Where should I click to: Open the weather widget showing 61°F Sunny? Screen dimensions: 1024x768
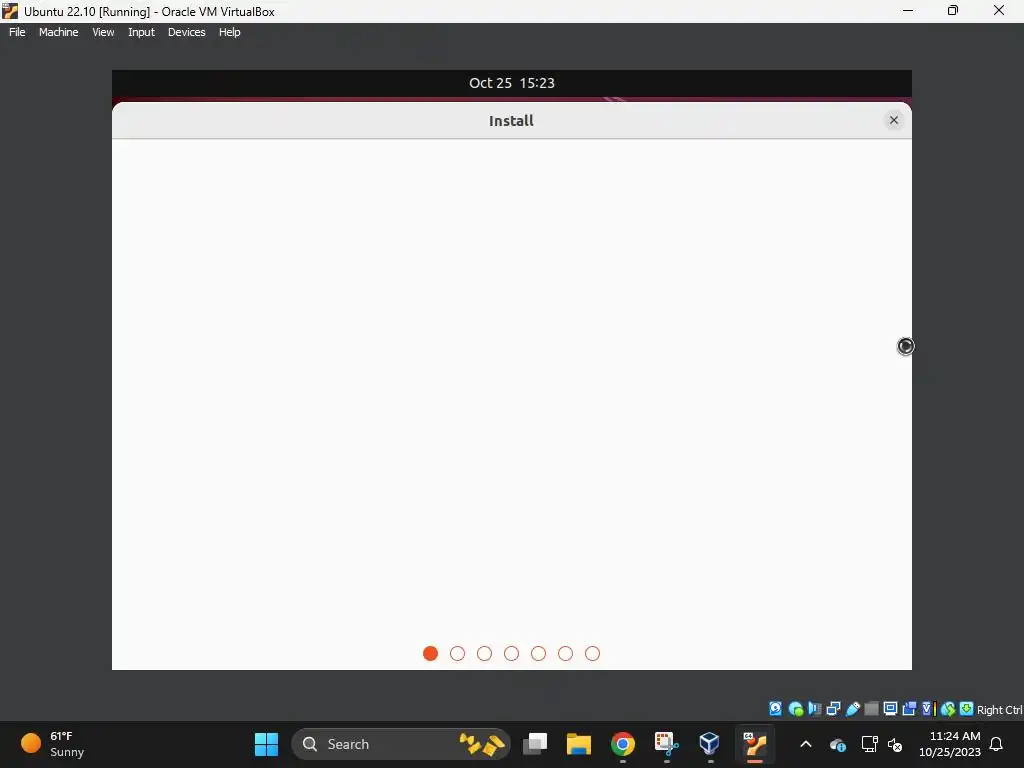pyautogui.click(x=53, y=744)
